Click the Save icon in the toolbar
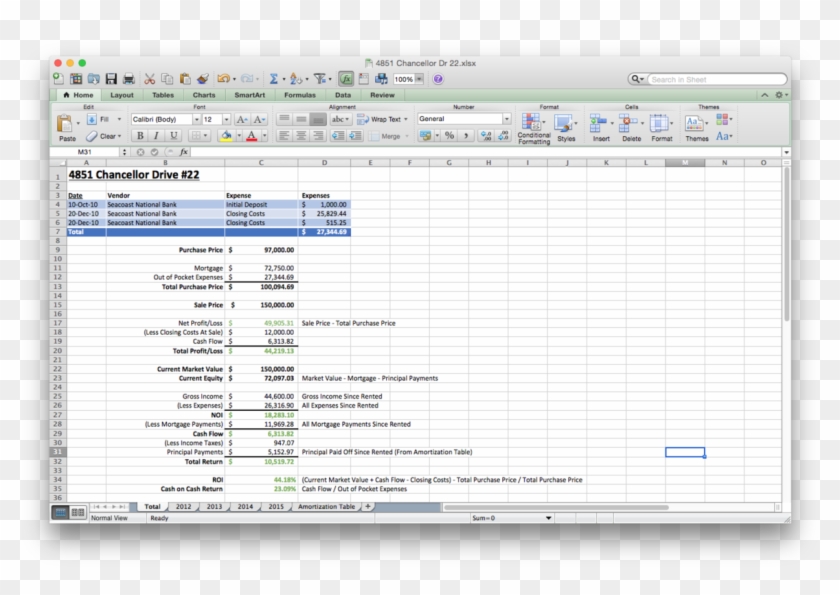Image resolution: width=840 pixels, height=595 pixels. click(x=111, y=79)
